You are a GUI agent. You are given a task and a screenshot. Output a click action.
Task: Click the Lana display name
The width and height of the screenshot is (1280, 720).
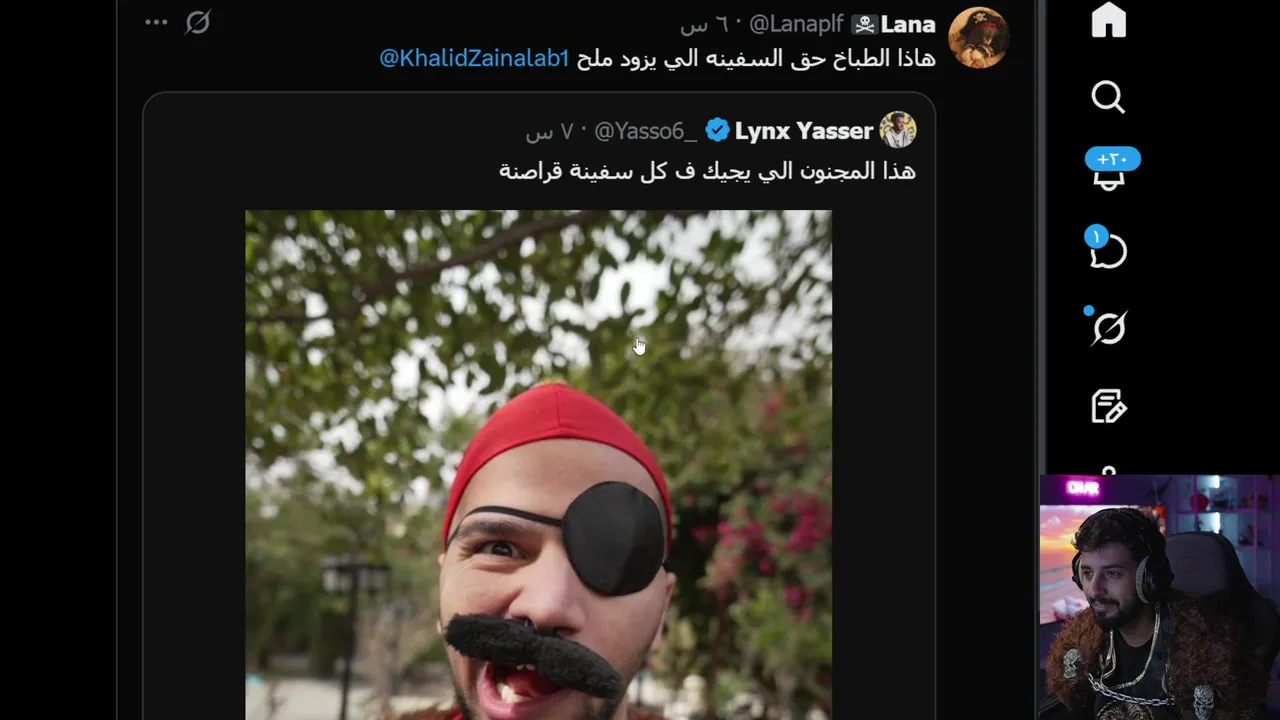pyautogui.click(x=908, y=24)
